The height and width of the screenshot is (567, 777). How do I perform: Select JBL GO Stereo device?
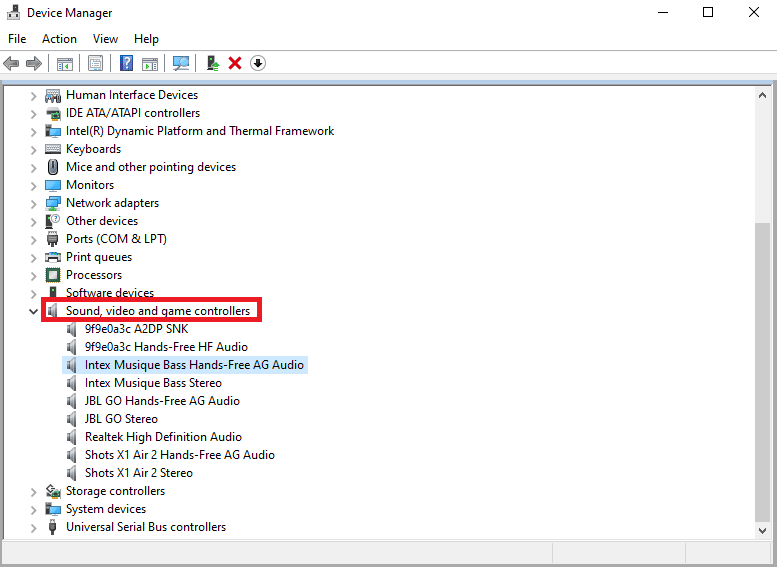121,419
